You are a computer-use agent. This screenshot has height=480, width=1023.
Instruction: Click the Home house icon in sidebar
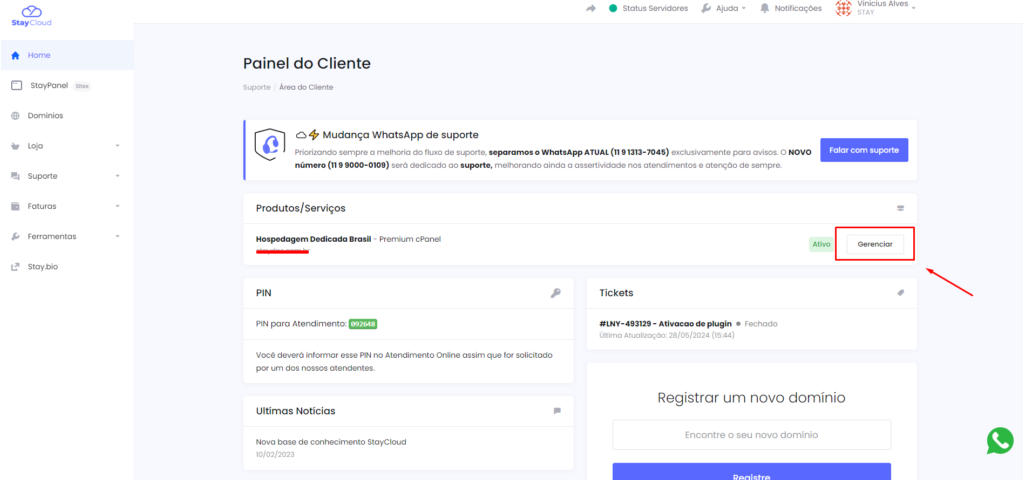tap(16, 55)
